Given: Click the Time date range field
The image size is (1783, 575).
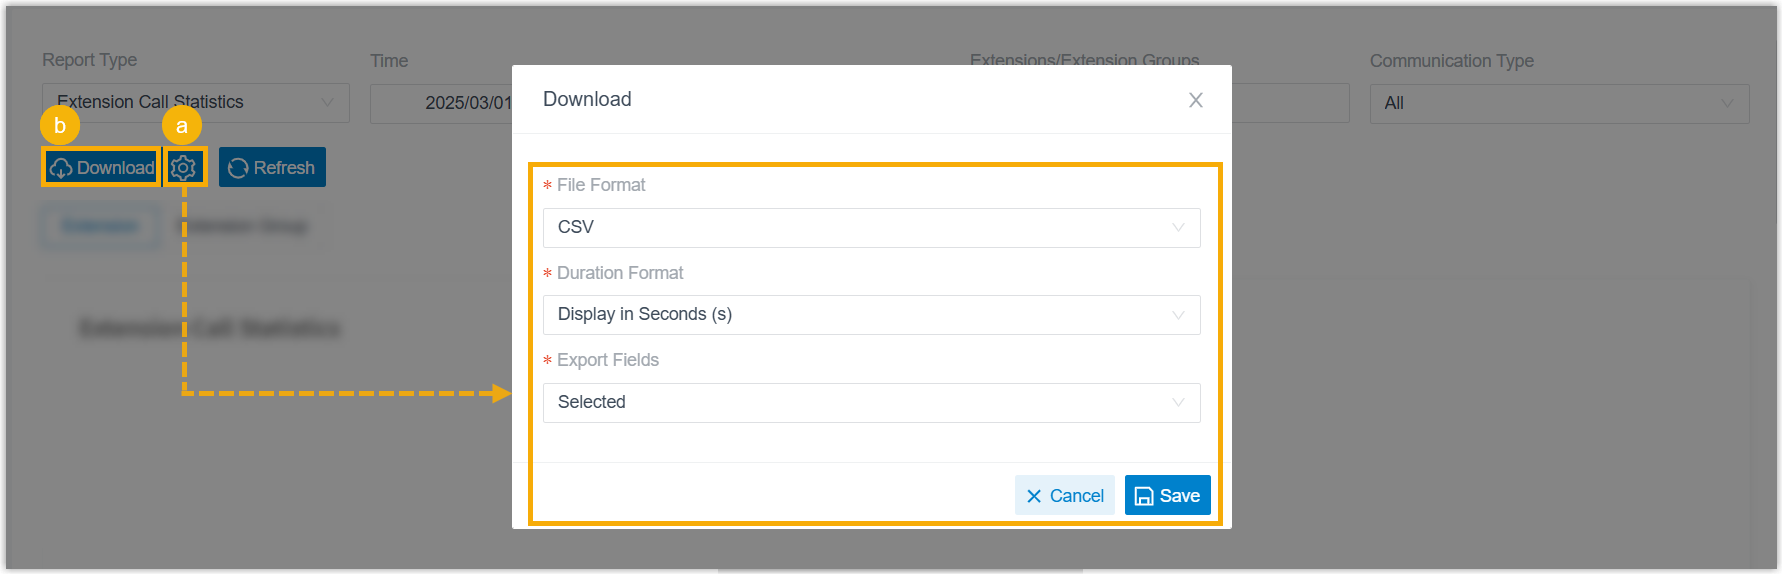Looking at the screenshot, I should point(442,104).
